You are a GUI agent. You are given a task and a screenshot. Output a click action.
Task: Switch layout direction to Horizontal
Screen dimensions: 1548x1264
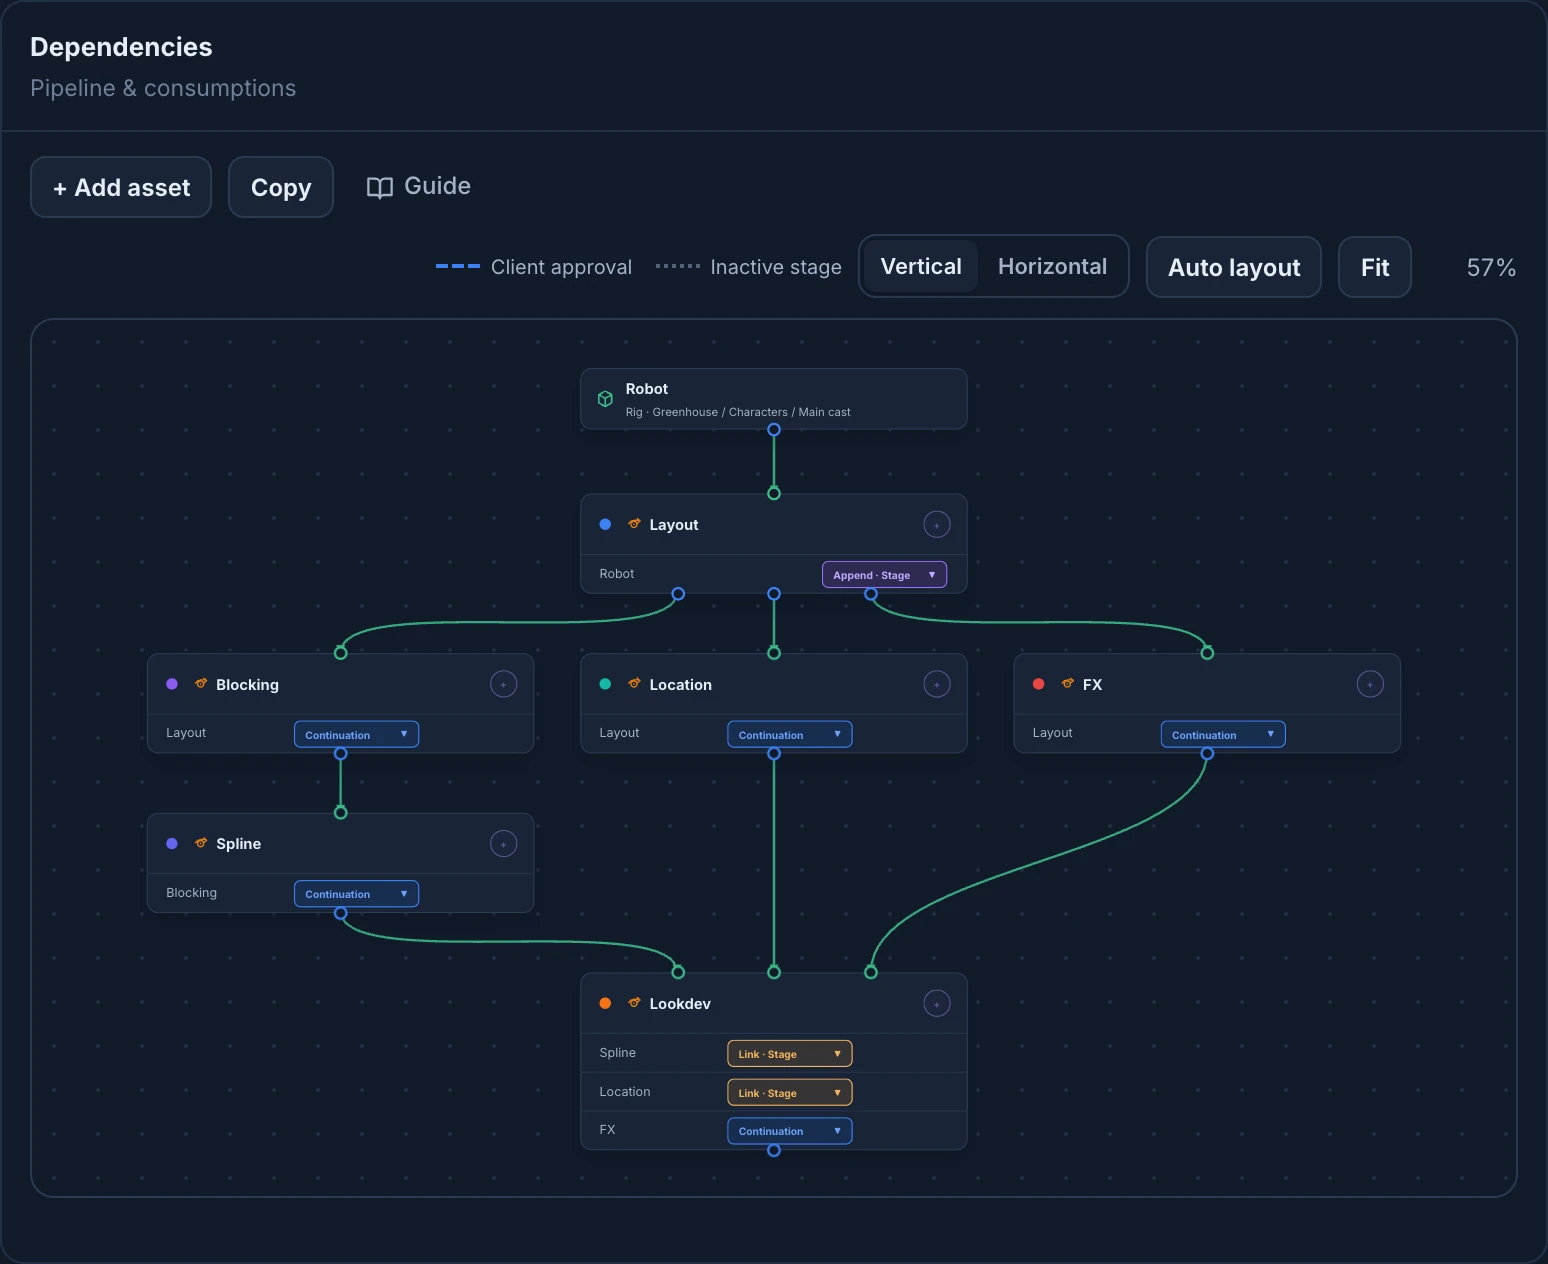click(x=1052, y=266)
